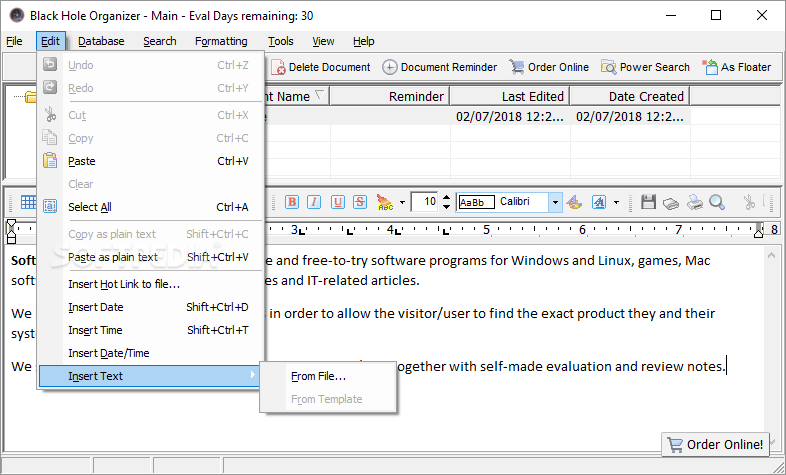
Task: Click the Document Name sort arrow
Action: [319, 94]
